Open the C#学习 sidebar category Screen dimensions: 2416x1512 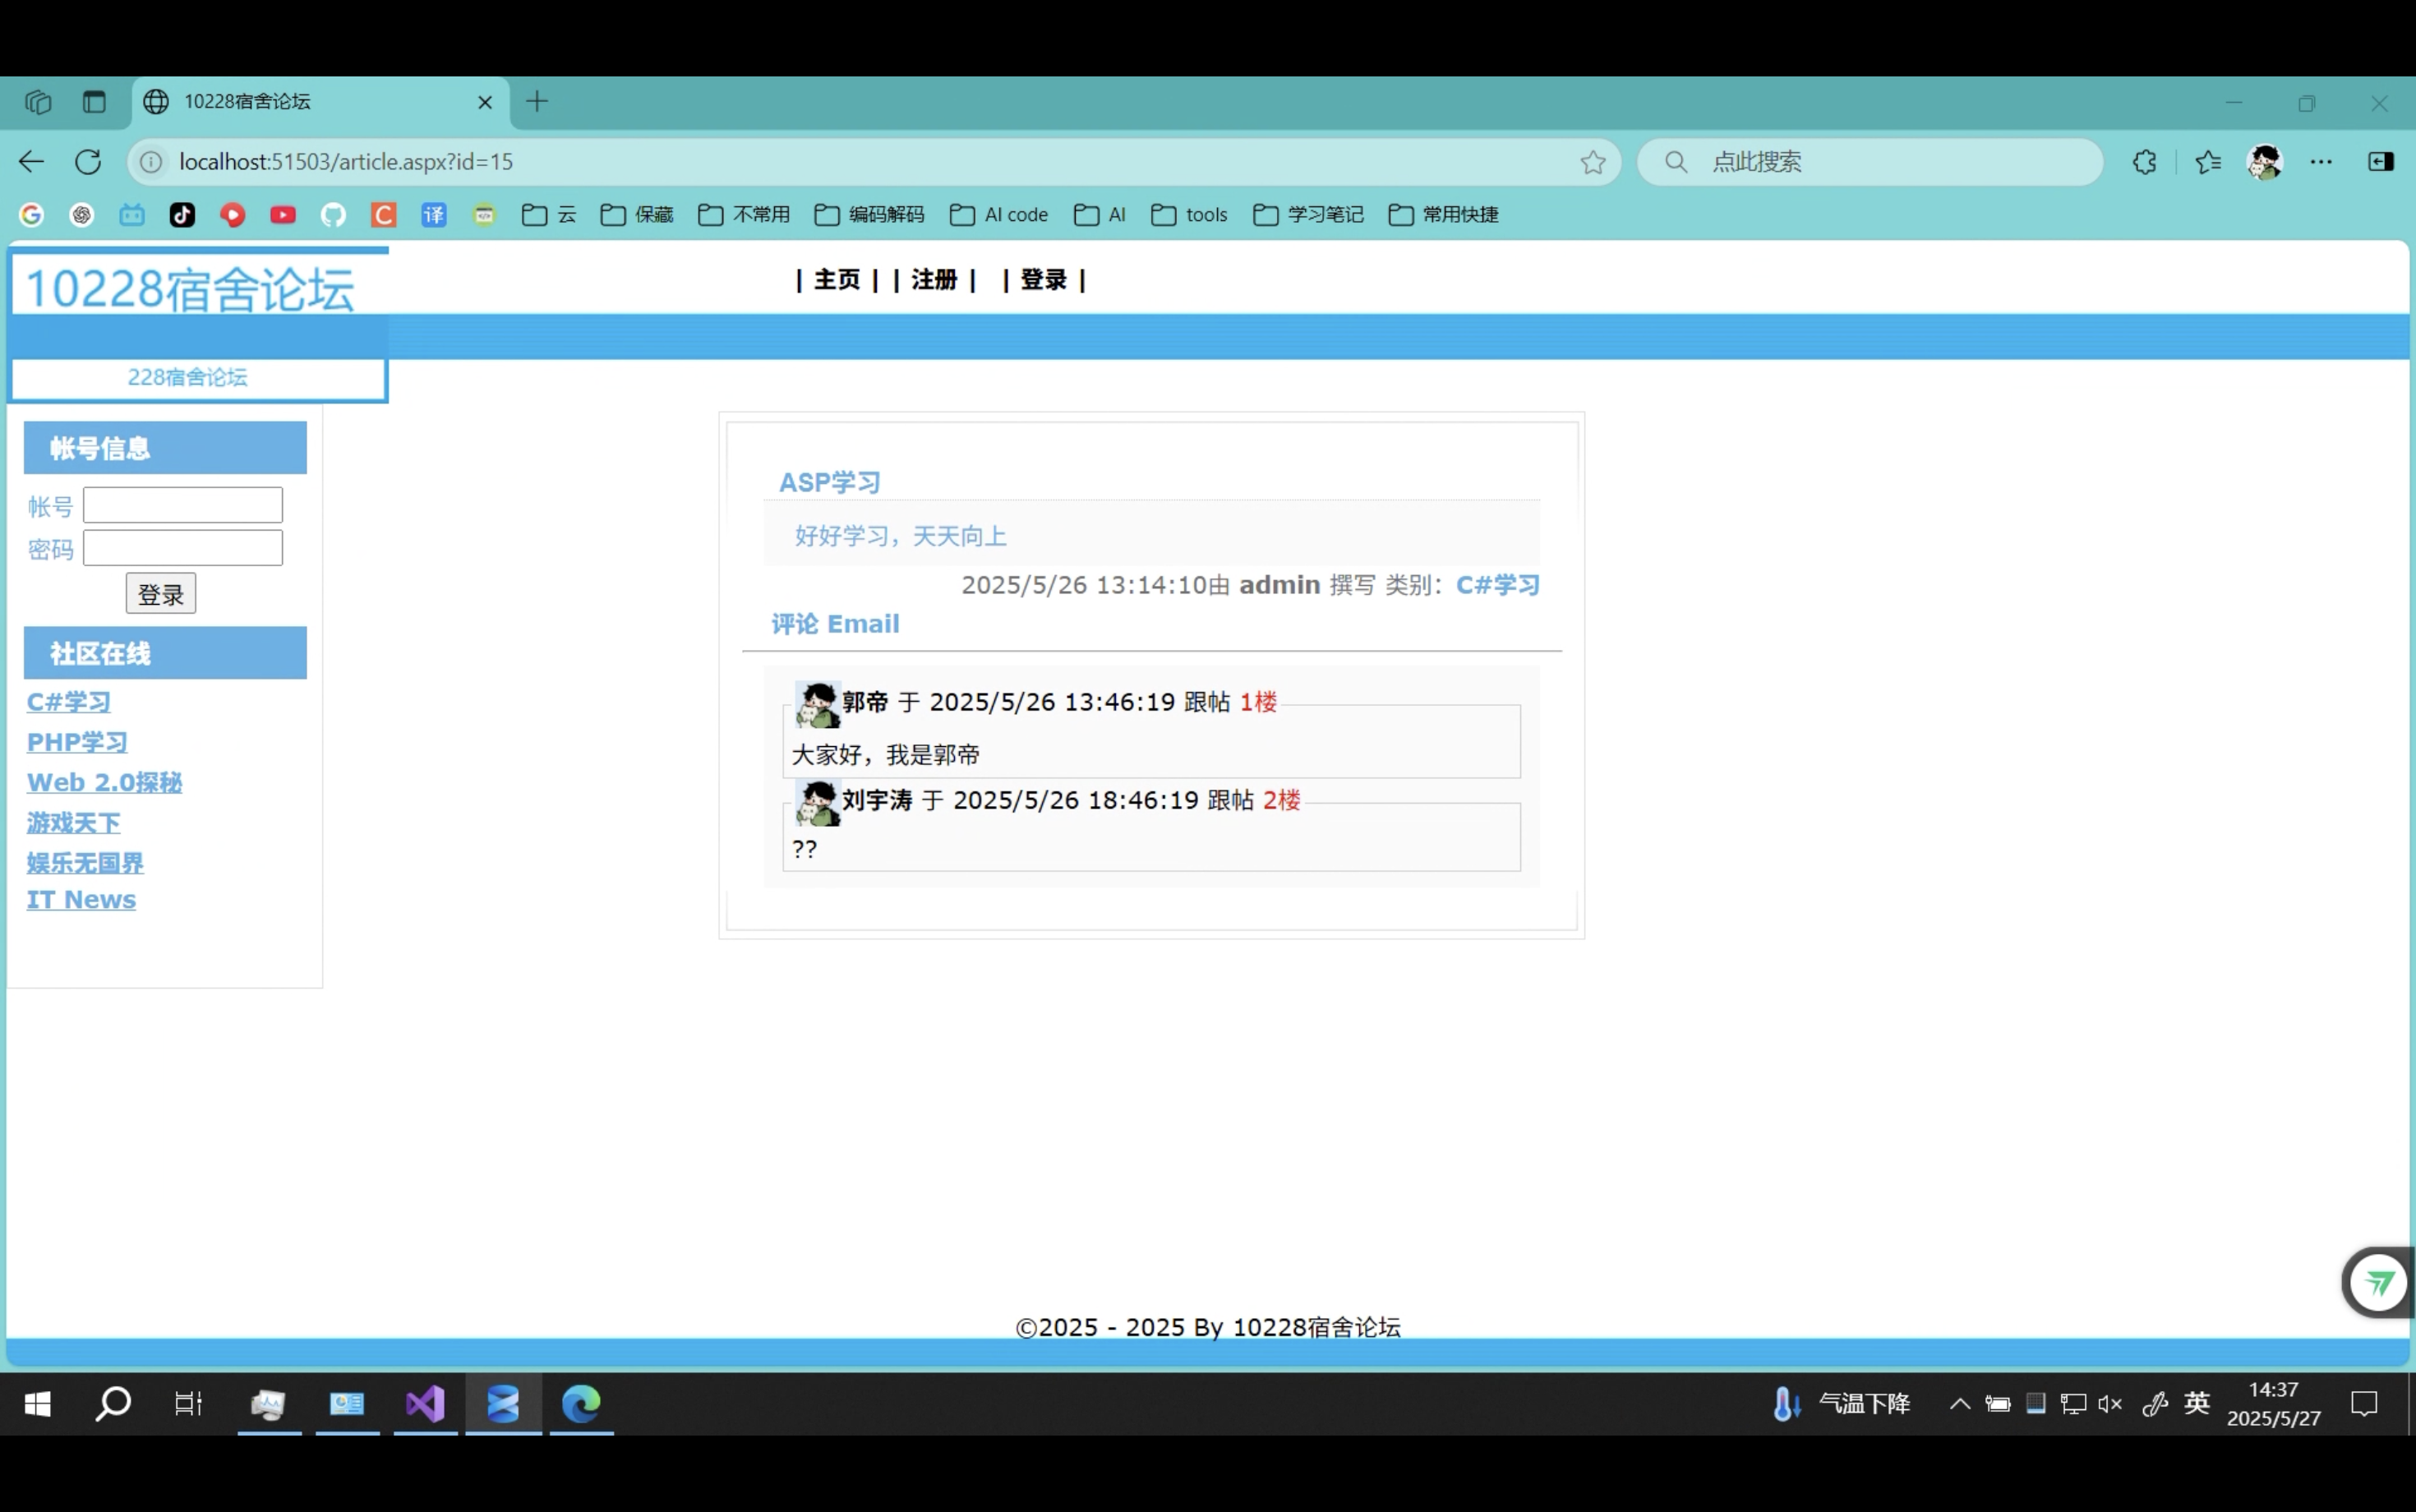(x=69, y=702)
